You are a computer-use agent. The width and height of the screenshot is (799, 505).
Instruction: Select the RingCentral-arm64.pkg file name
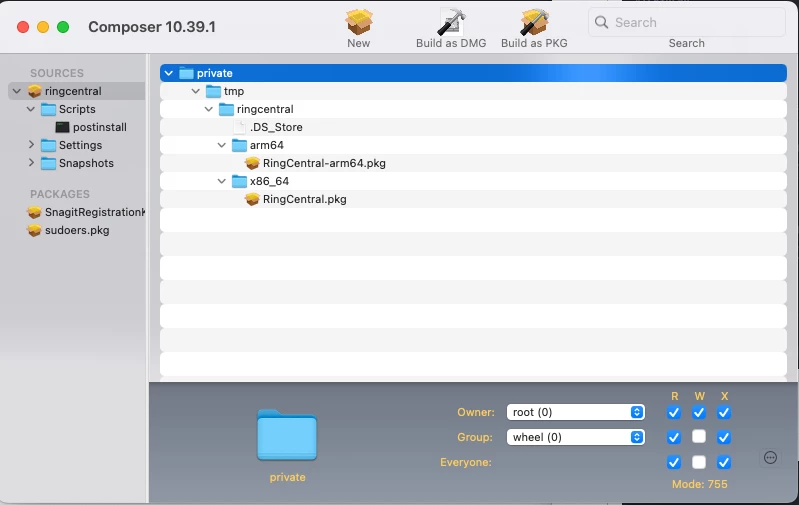coord(324,163)
